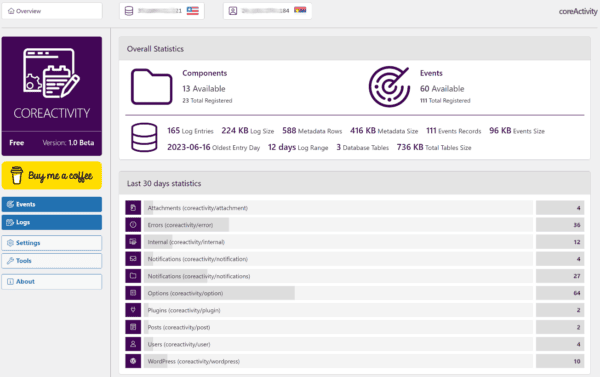
Task: Click Version 1.0 Beta label
Action: tap(68, 143)
